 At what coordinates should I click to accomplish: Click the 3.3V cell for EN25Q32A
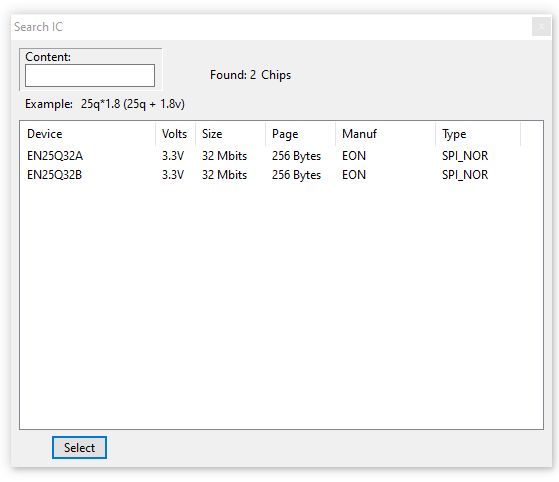point(173,156)
